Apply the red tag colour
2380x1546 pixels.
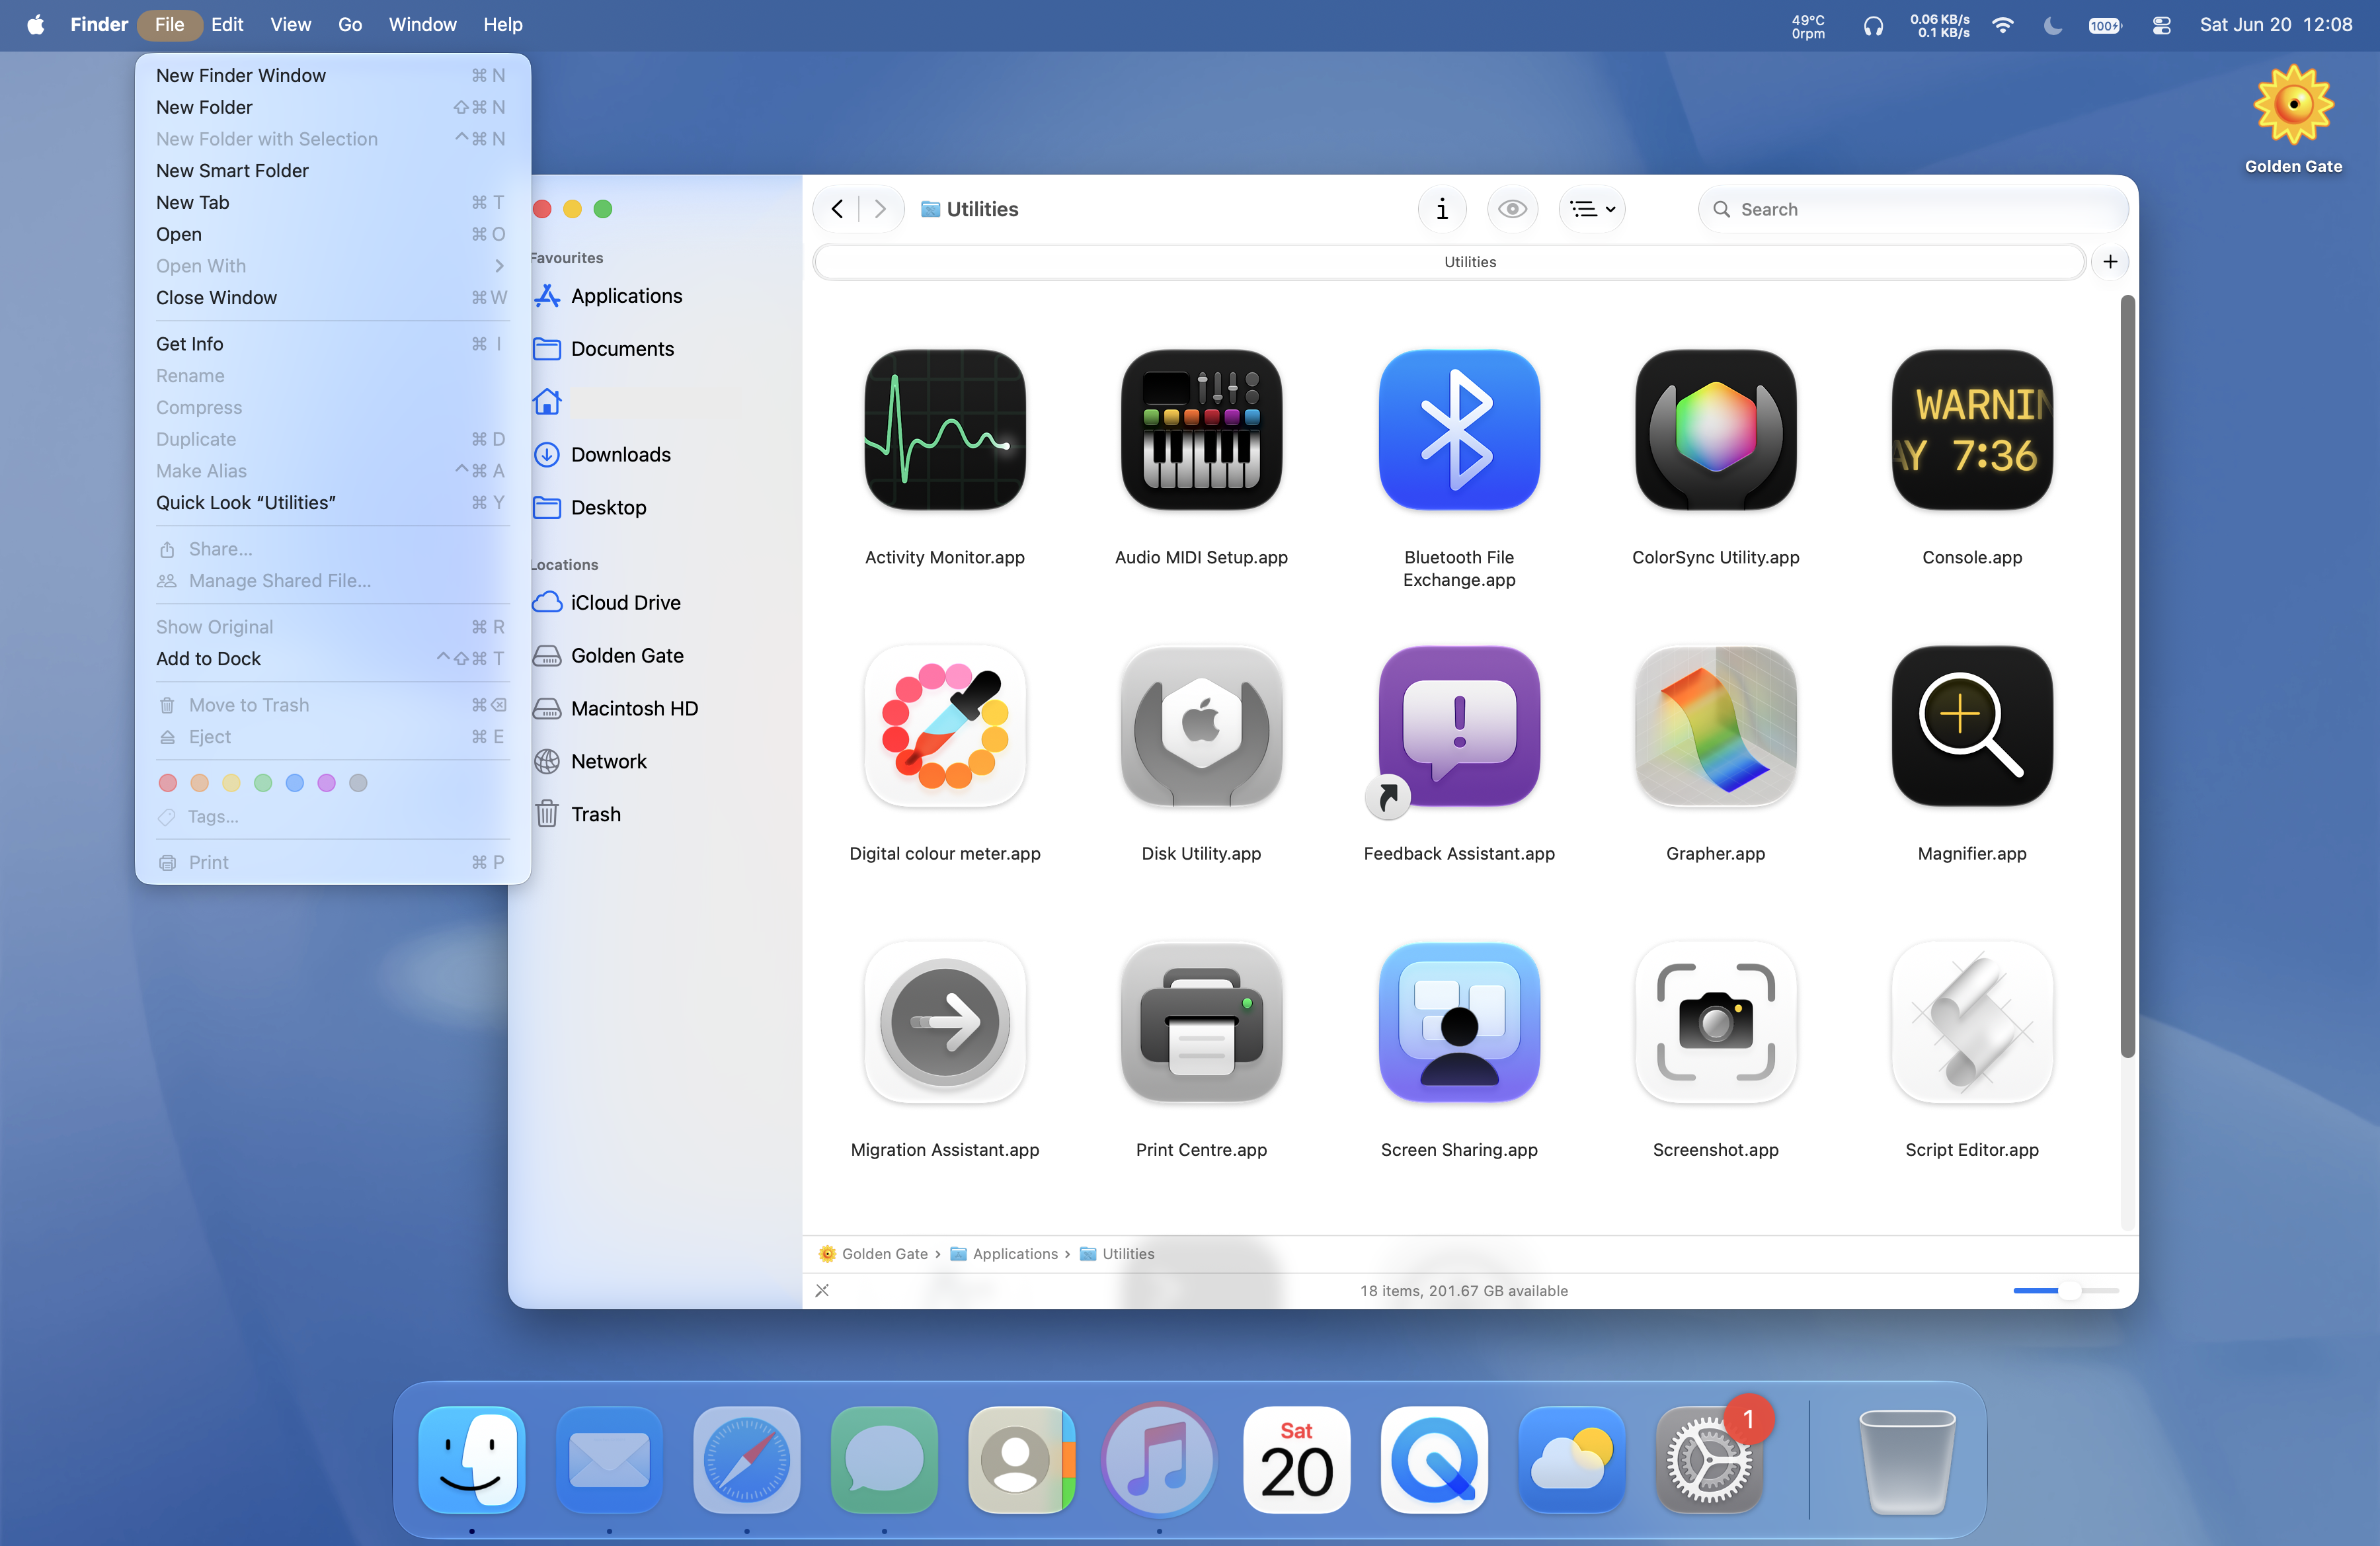[x=168, y=783]
